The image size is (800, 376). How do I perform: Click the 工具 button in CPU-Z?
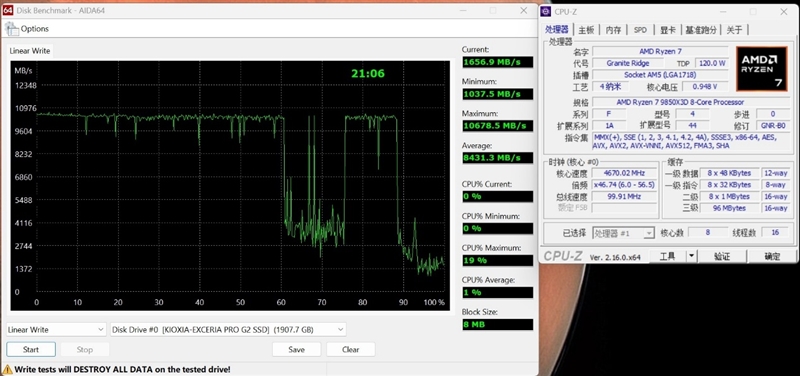(x=667, y=256)
